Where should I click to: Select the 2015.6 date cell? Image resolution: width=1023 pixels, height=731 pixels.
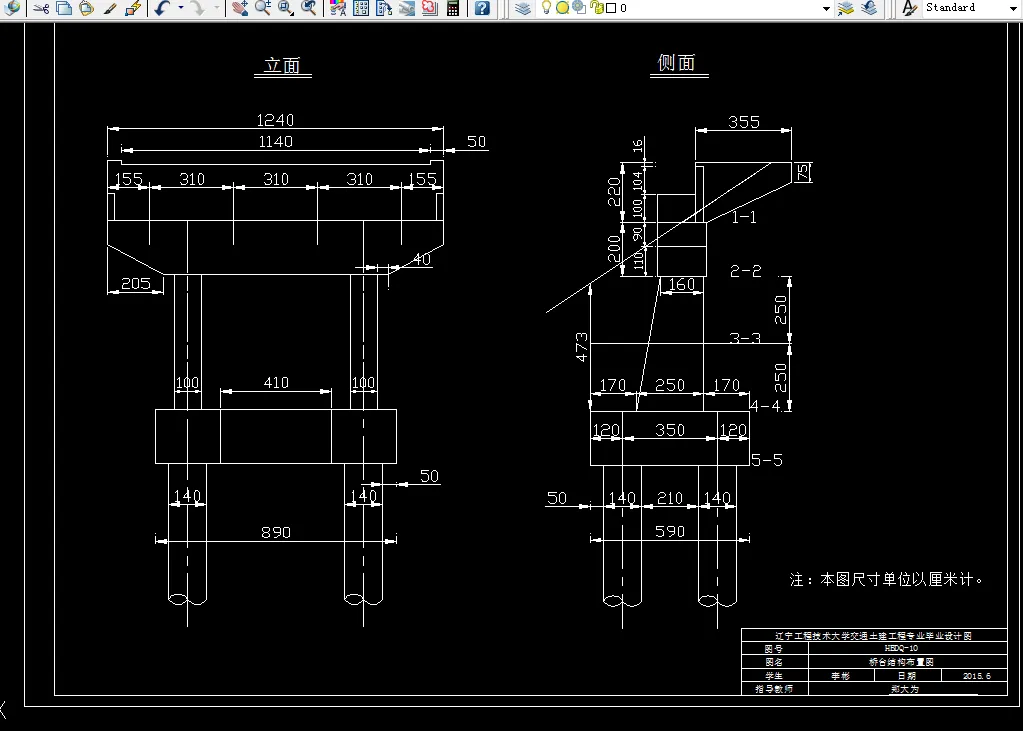[977, 676]
